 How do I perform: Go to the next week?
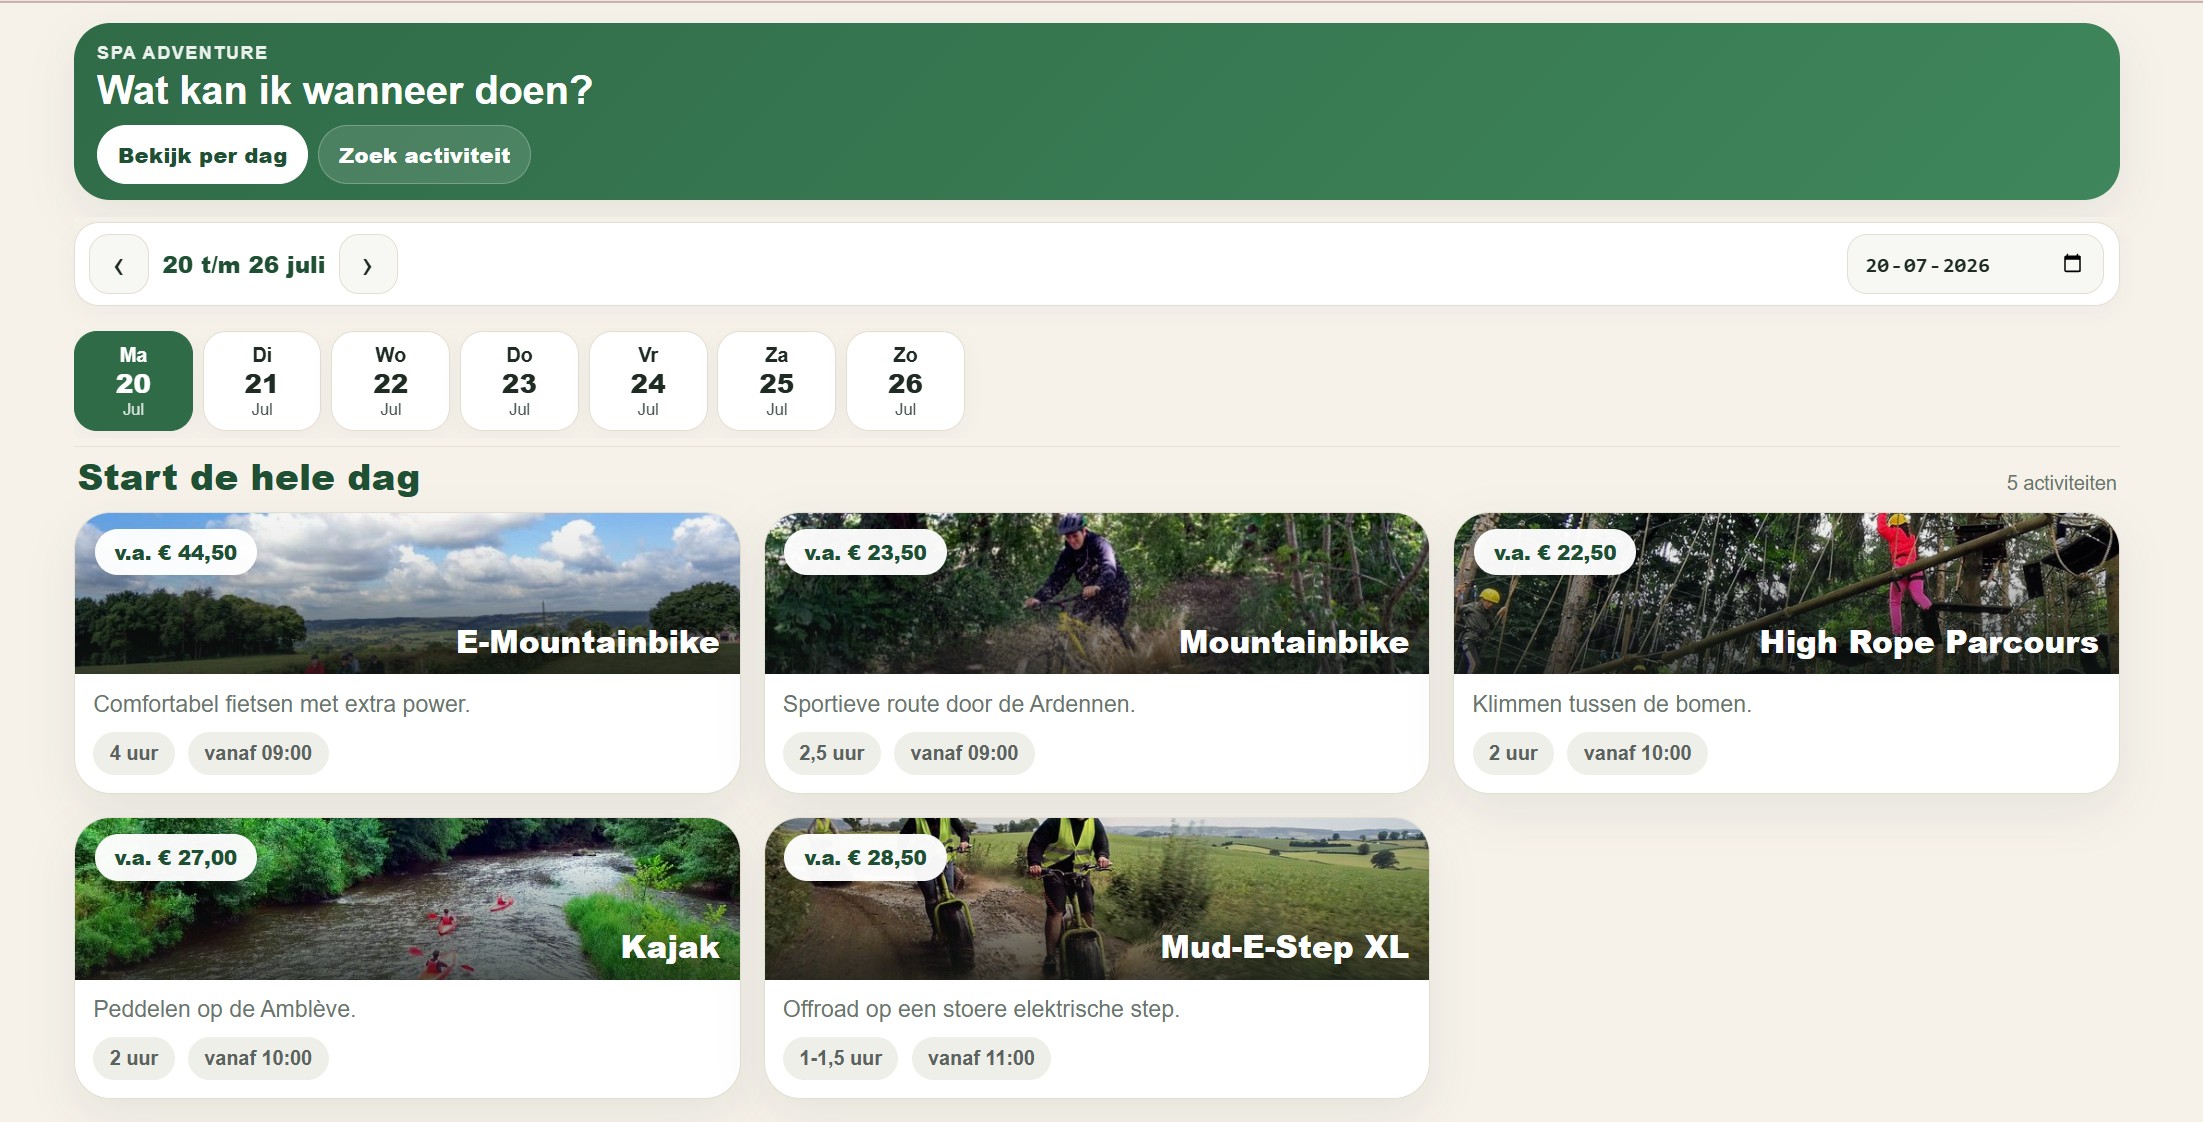(x=368, y=265)
